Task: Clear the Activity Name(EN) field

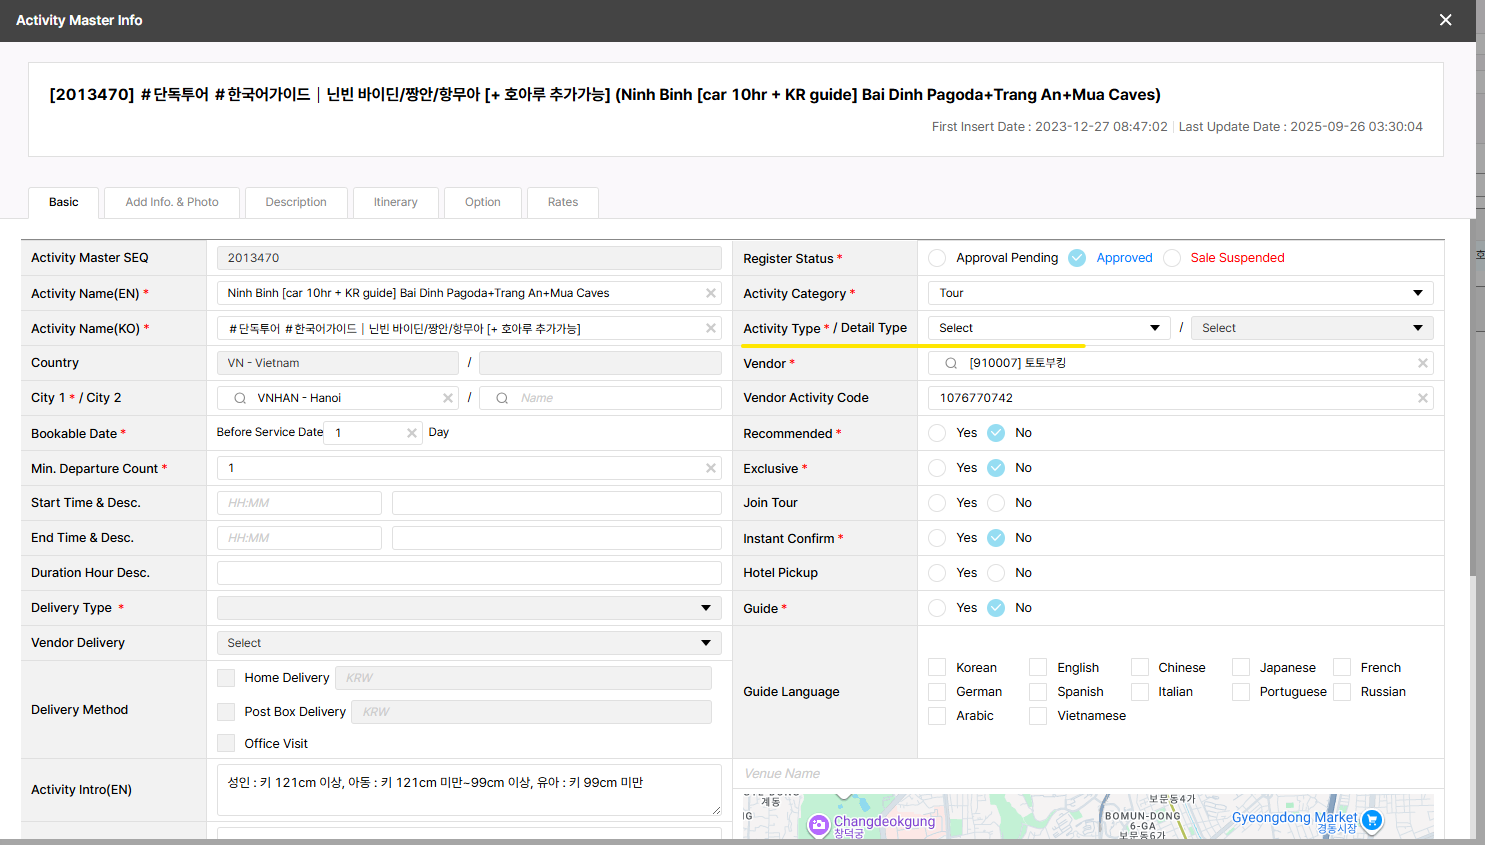Action: (711, 293)
